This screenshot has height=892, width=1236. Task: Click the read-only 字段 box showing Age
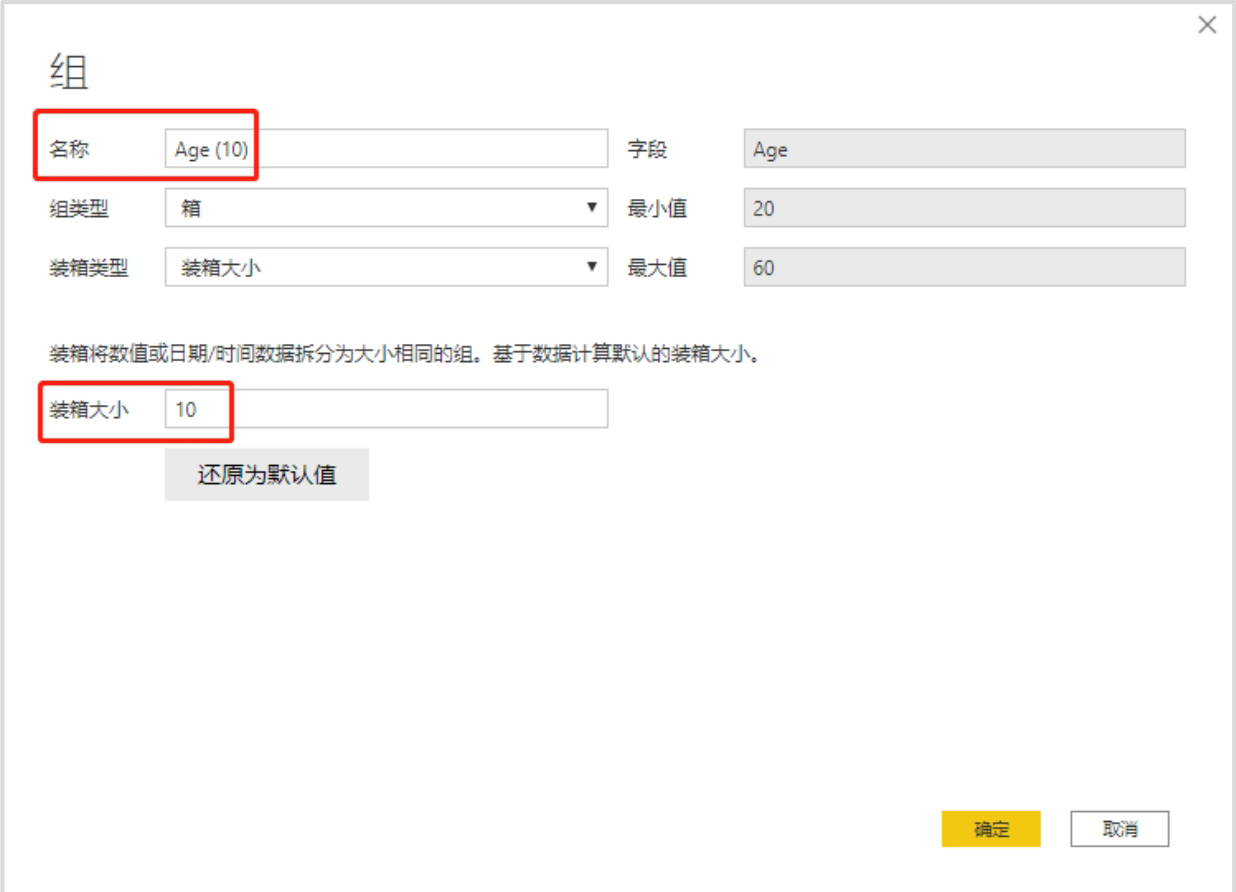click(x=964, y=149)
